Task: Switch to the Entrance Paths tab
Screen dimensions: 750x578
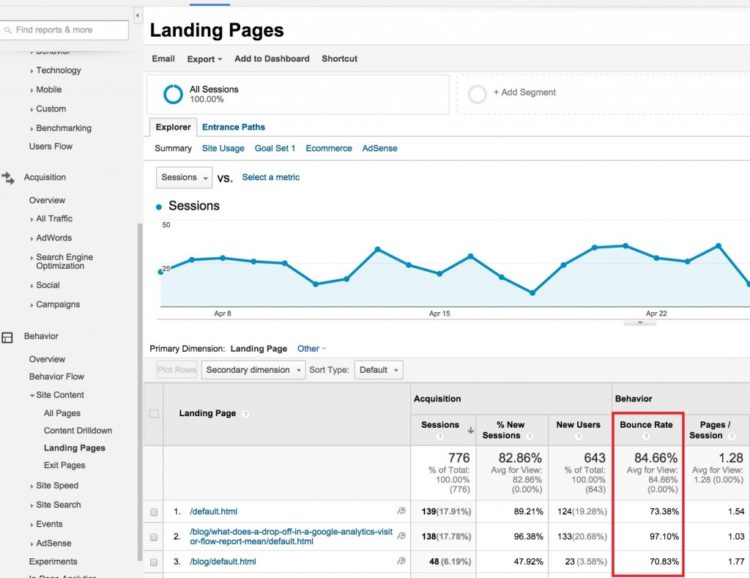Action: click(233, 127)
